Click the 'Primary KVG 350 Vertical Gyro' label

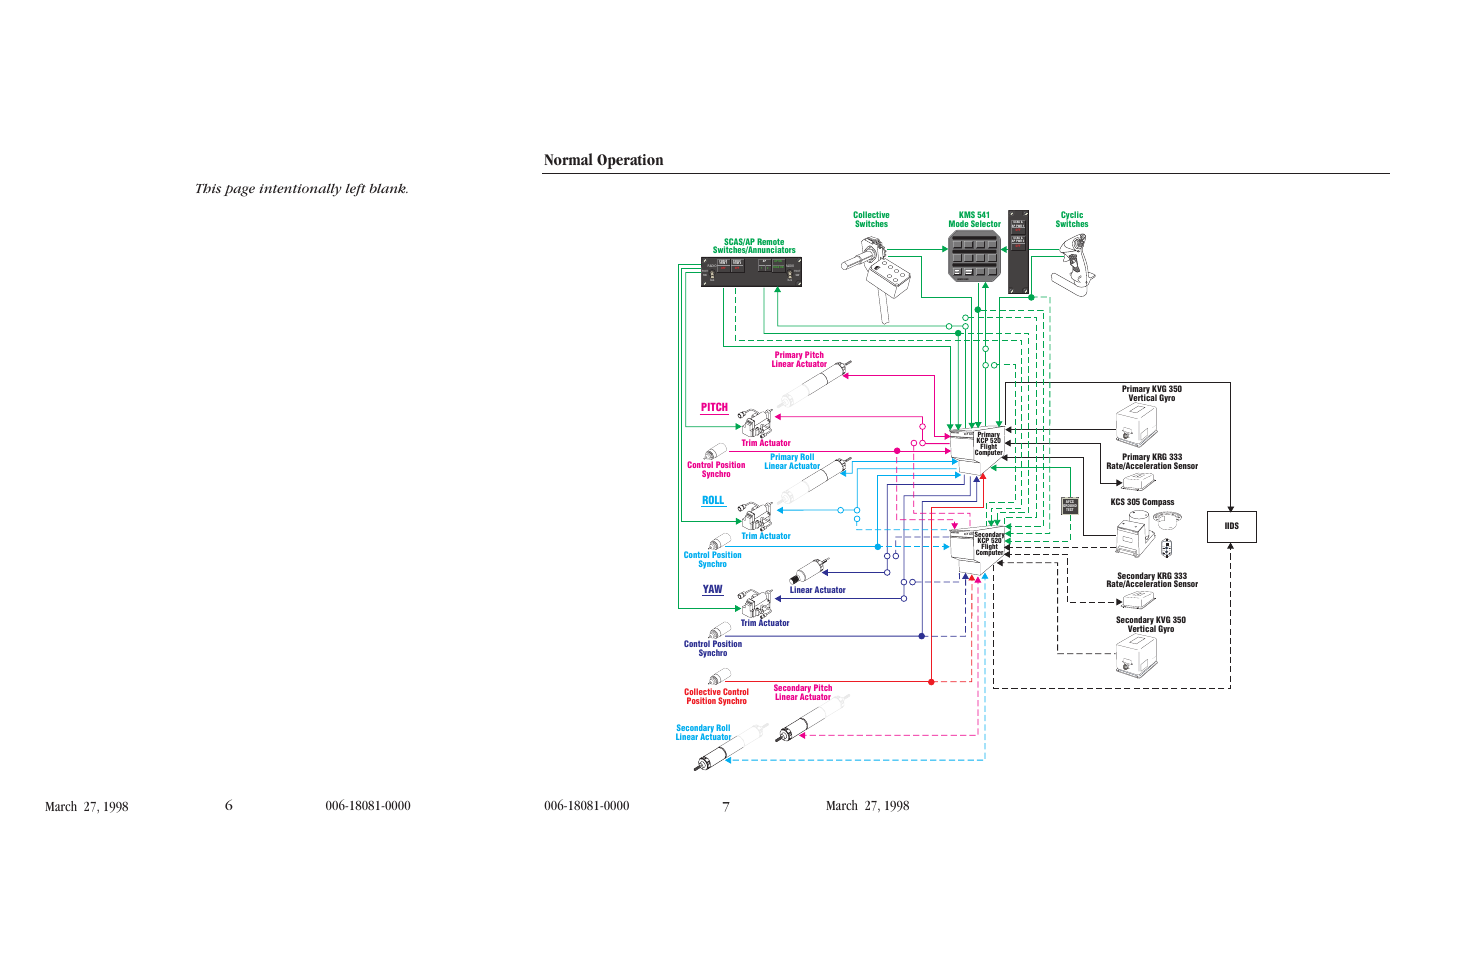(x=1152, y=394)
